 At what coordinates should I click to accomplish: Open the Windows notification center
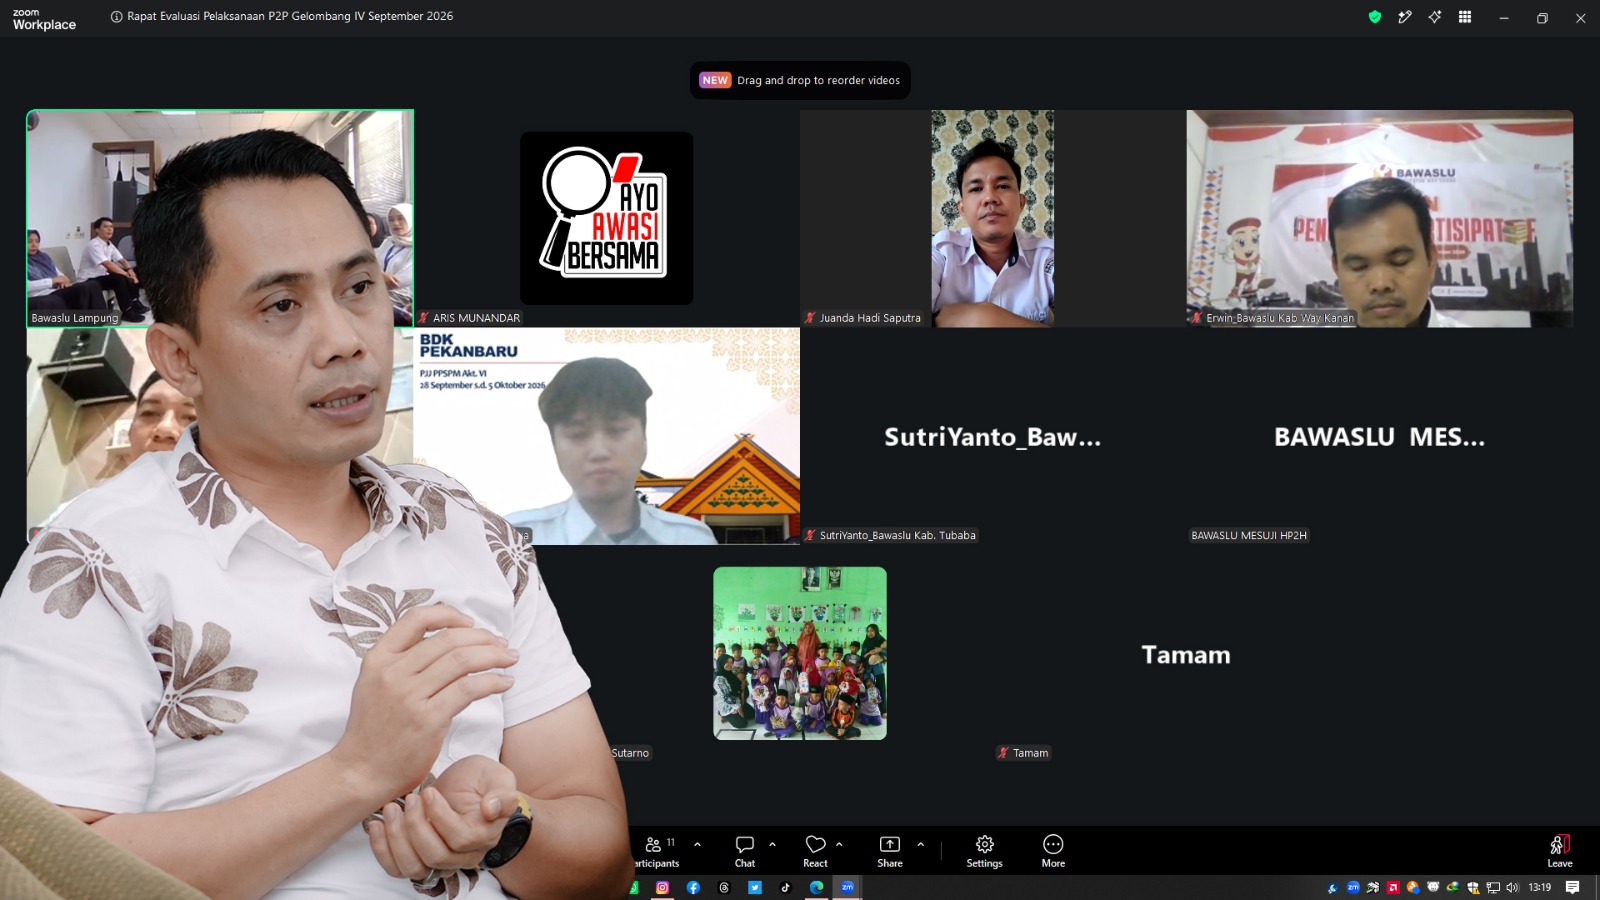click(1573, 887)
